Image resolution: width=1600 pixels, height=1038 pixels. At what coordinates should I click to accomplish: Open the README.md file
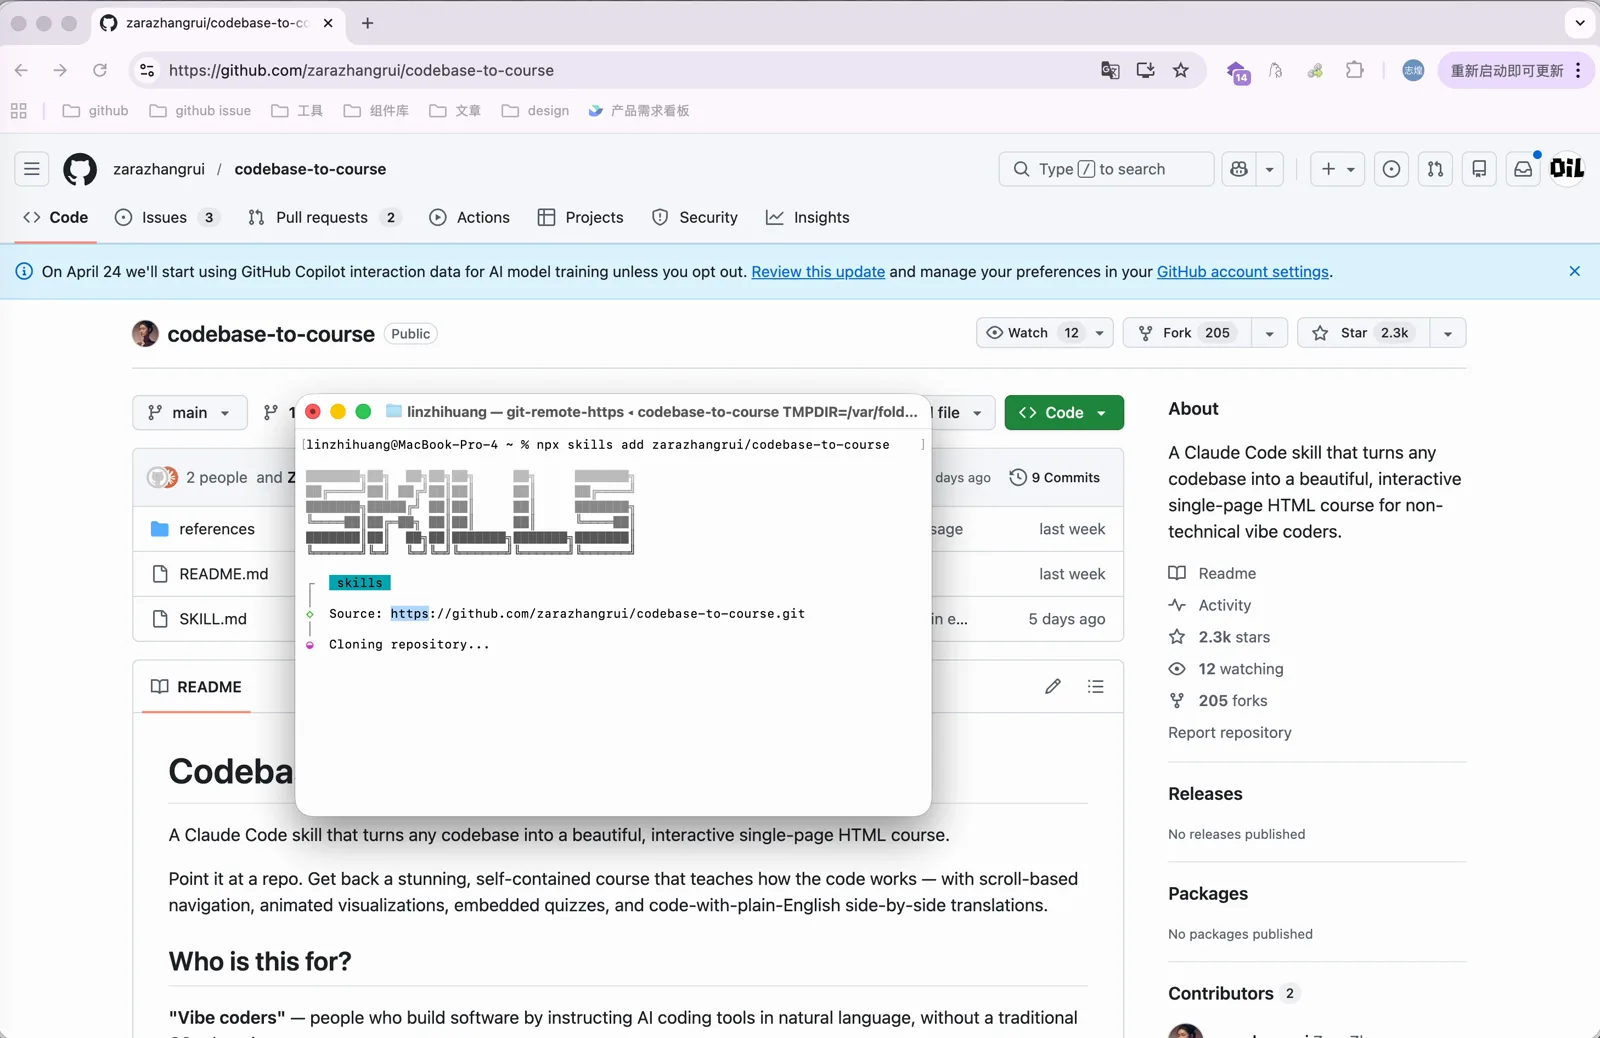(224, 574)
